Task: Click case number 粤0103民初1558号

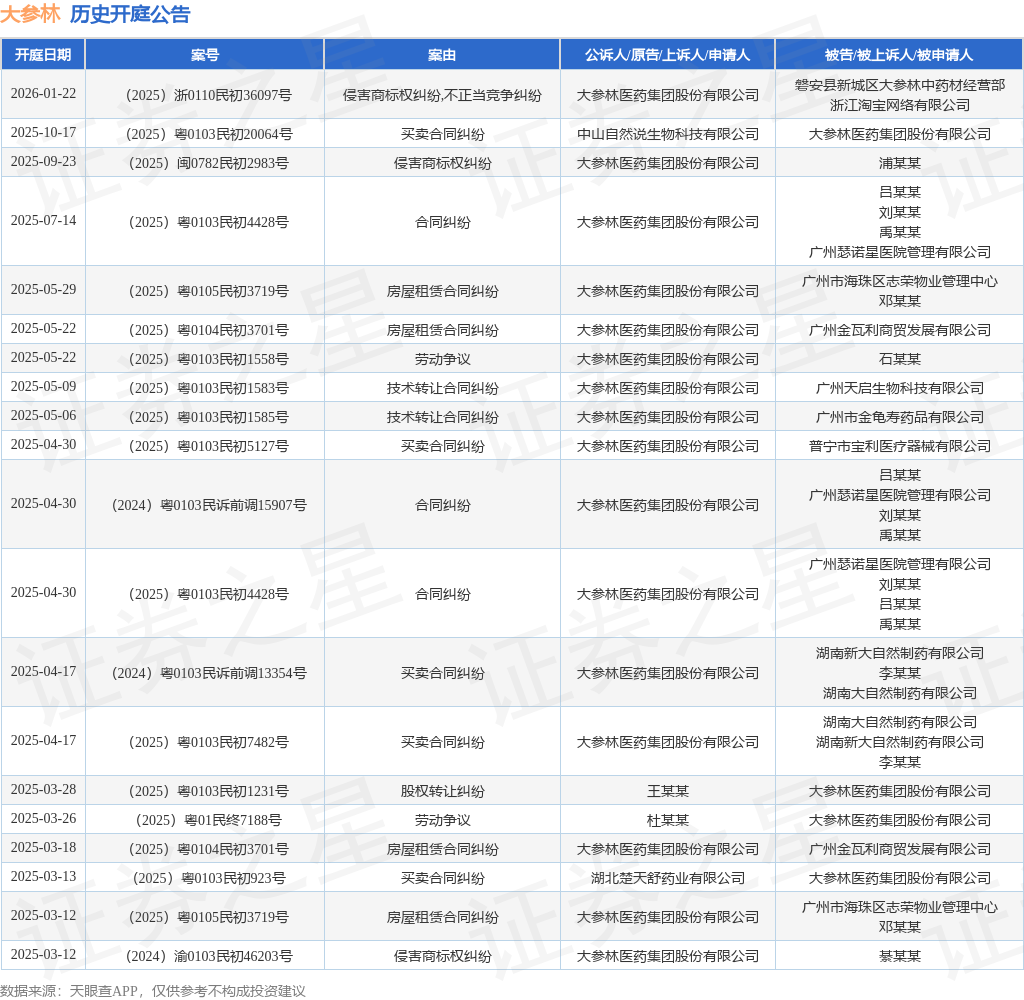Action: coord(209,359)
